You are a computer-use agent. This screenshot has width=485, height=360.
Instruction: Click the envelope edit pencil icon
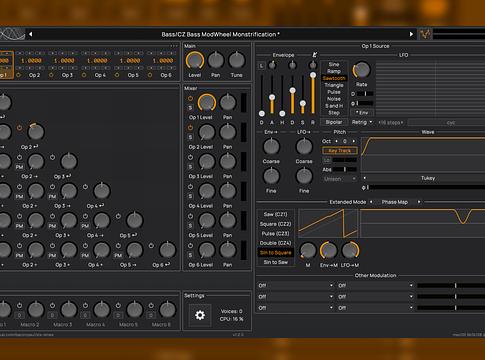[314, 55]
